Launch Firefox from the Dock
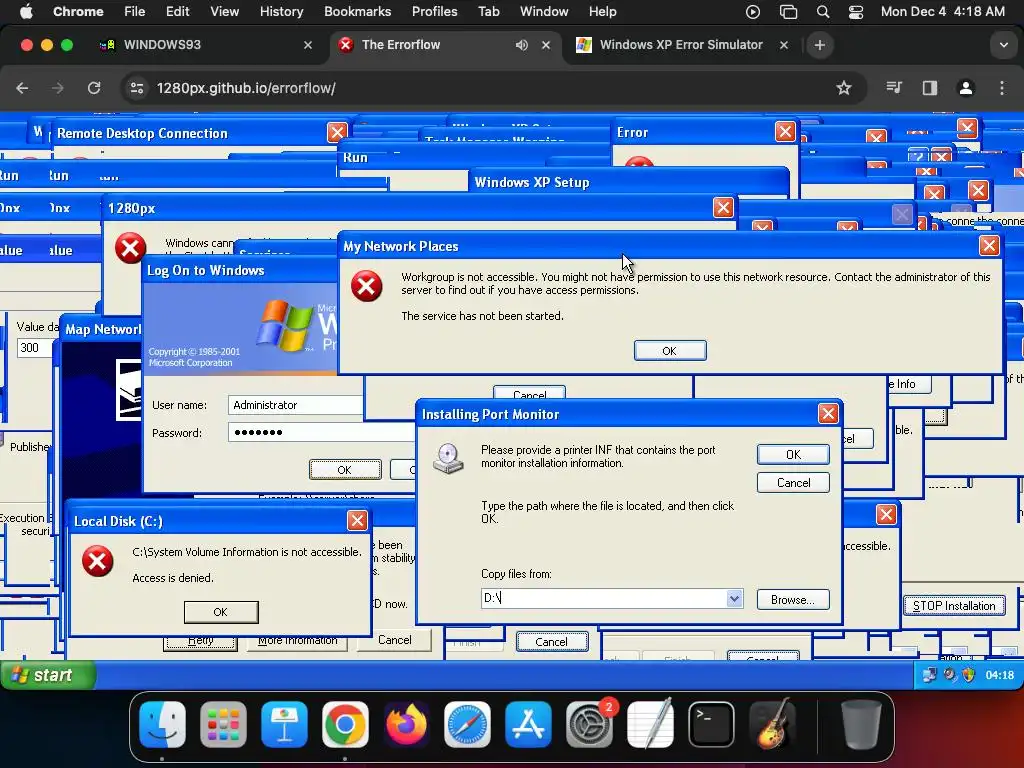The width and height of the screenshot is (1024, 768). (406, 724)
